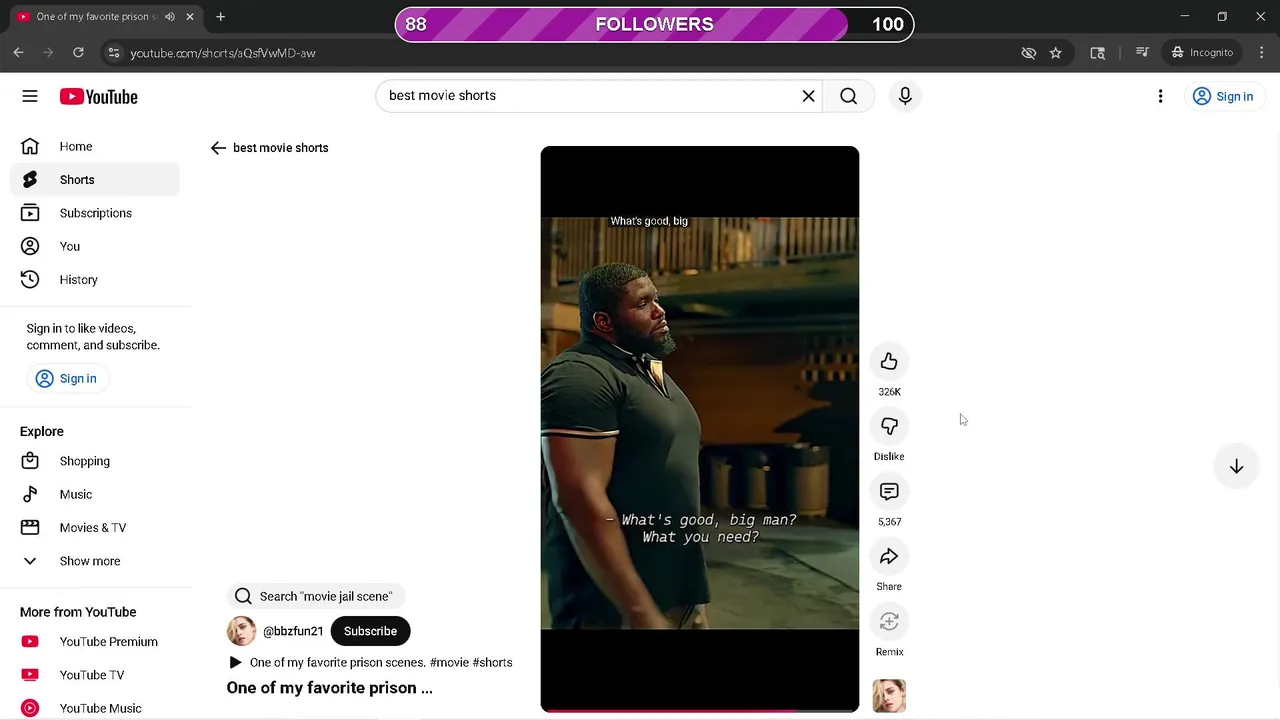
Task: Clear the search box with the X icon
Action: [x=808, y=96]
